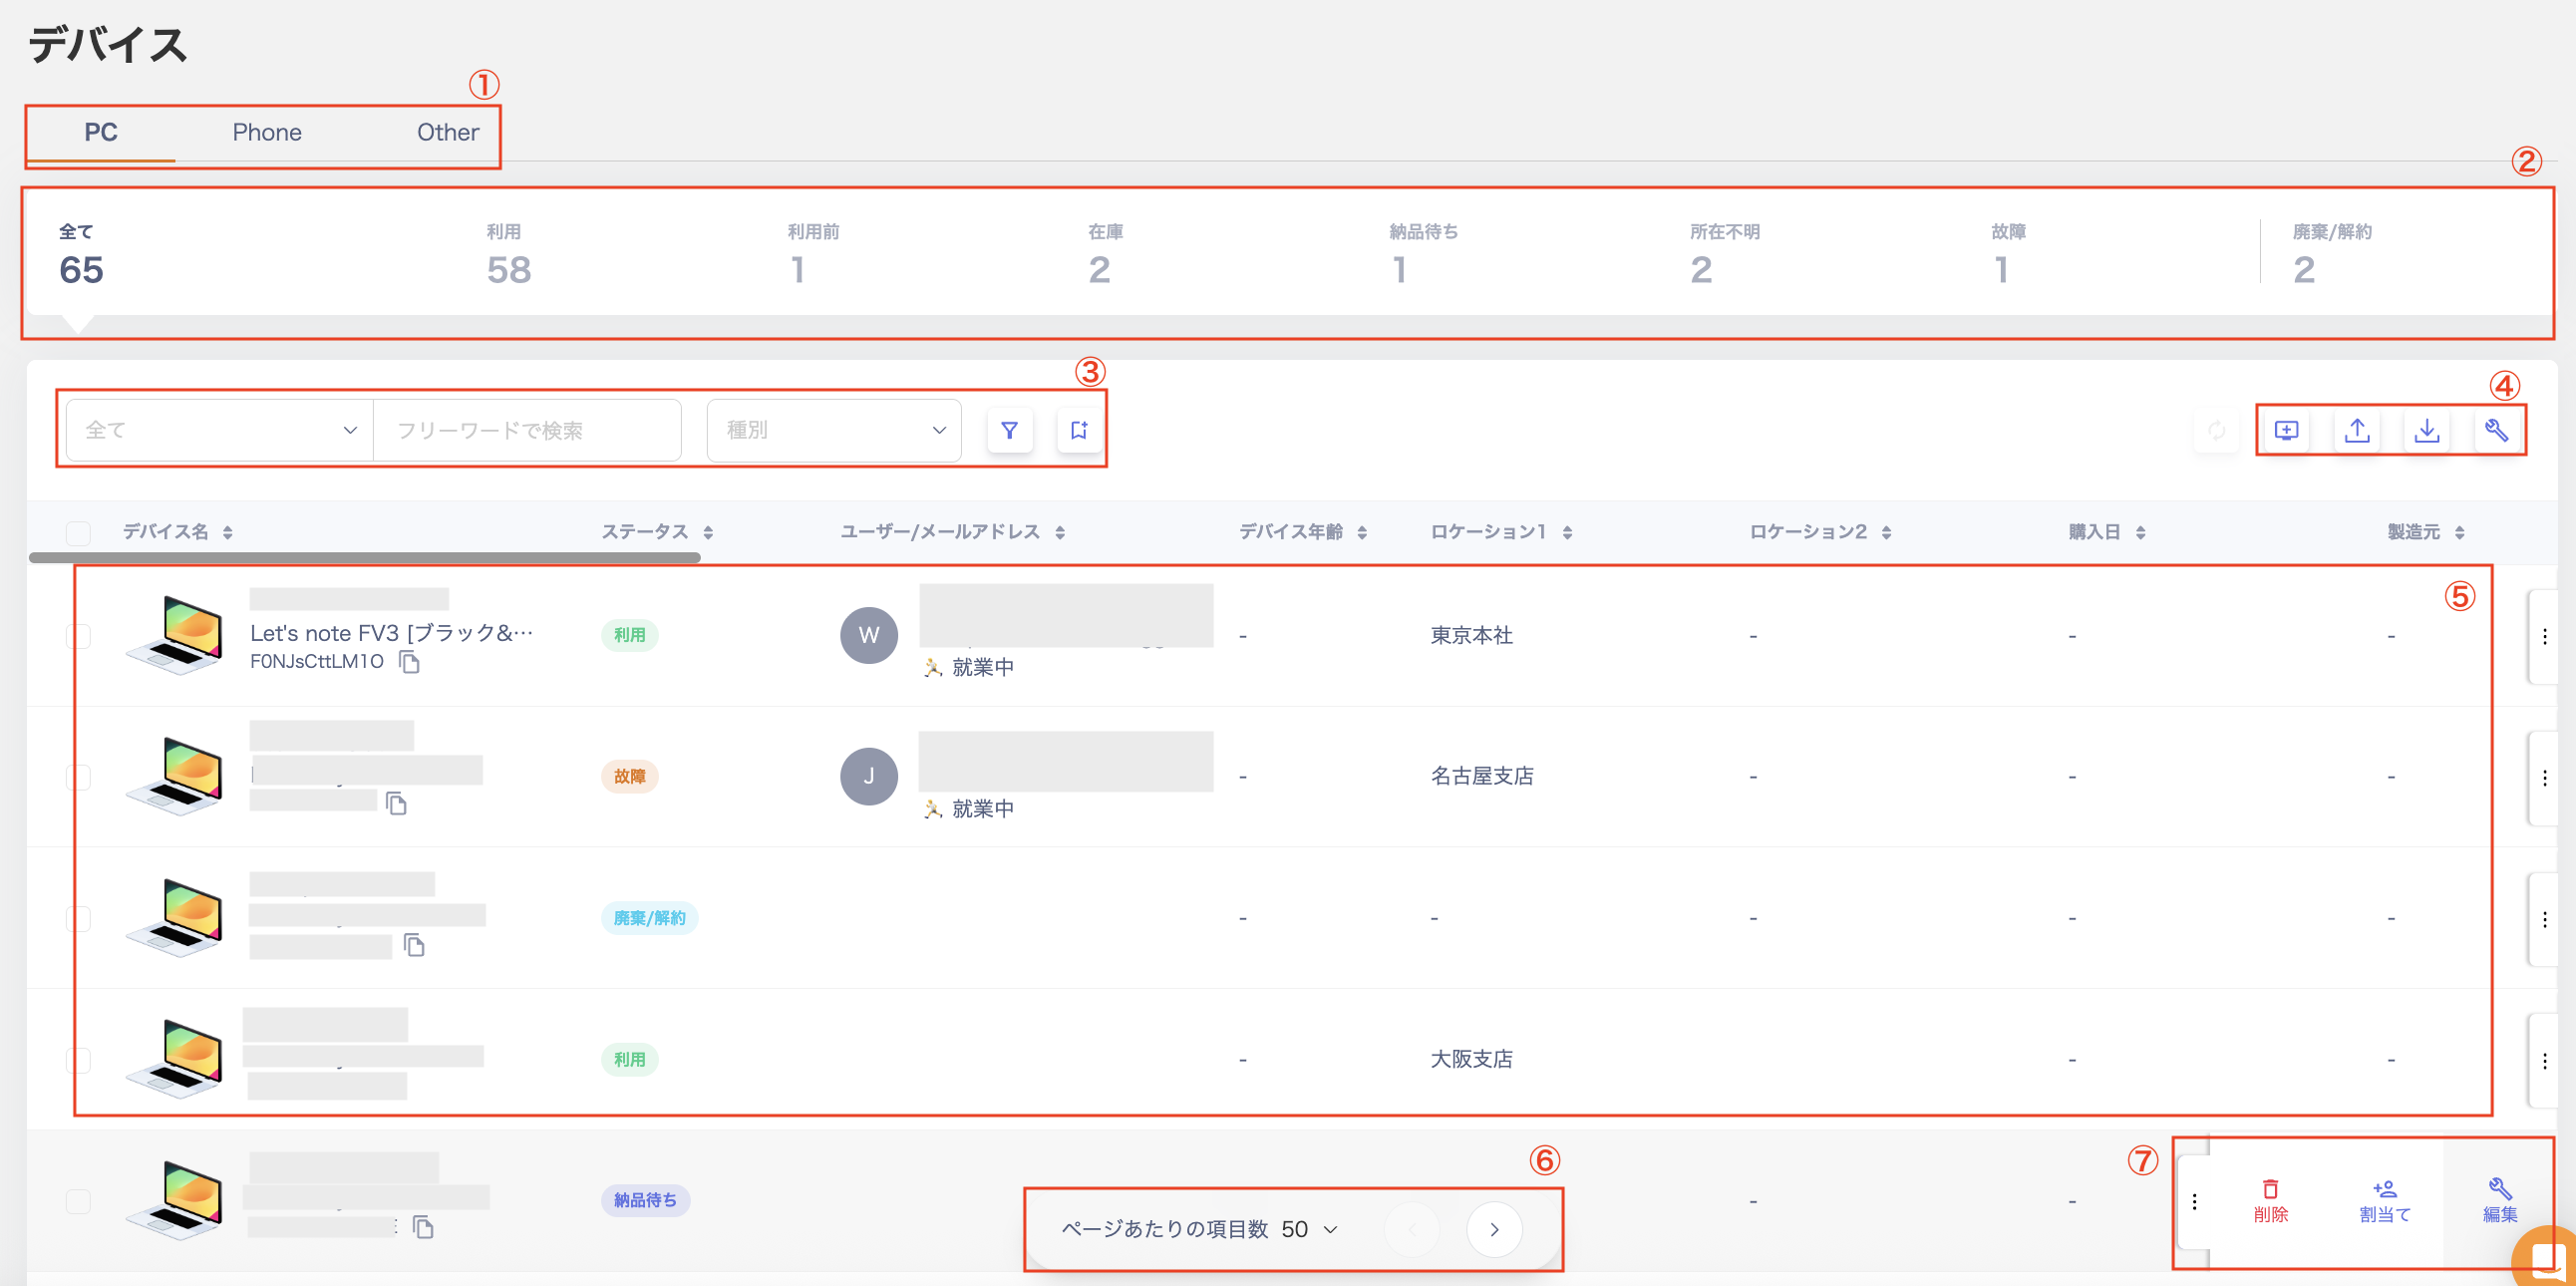Click the wrench icon in top toolbar

coord(2496,430)
